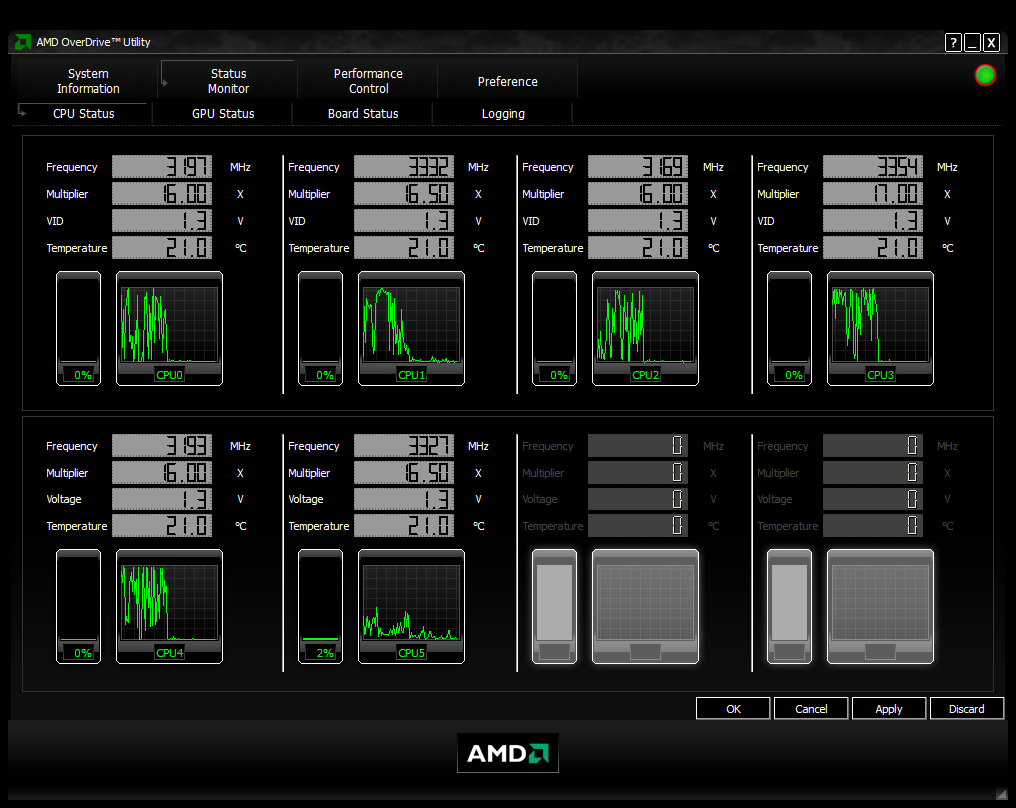Click CPU5 multiplier value 16.50
1016x808 pixels.
coord(404,473)
